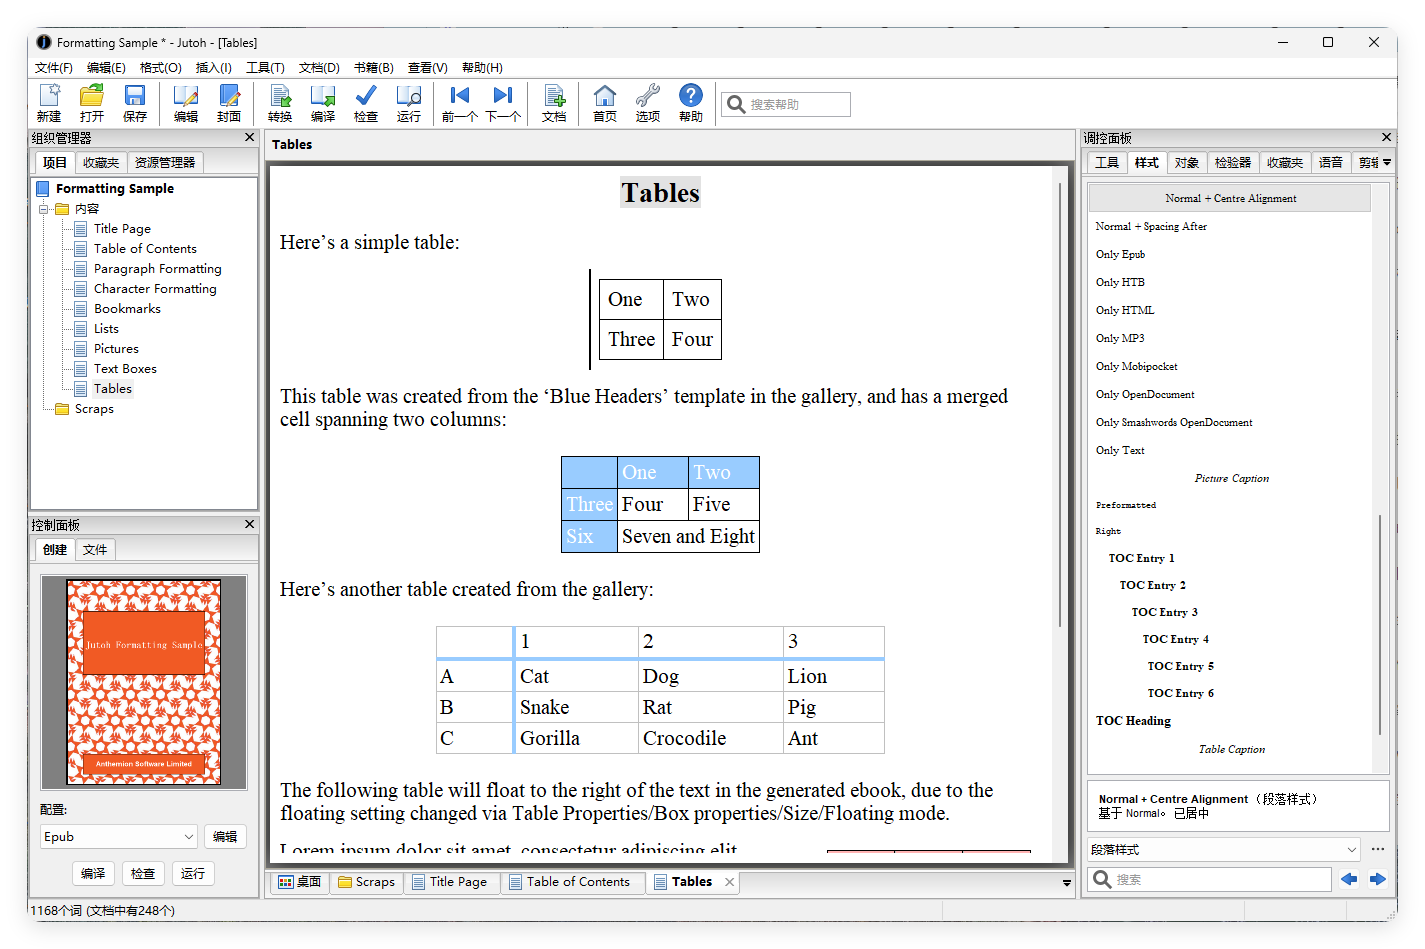Click the 编辑 button next to Epub
The width and height of the screenshot is (1425, 949).
pyautogui.click(x=225, y=837)
